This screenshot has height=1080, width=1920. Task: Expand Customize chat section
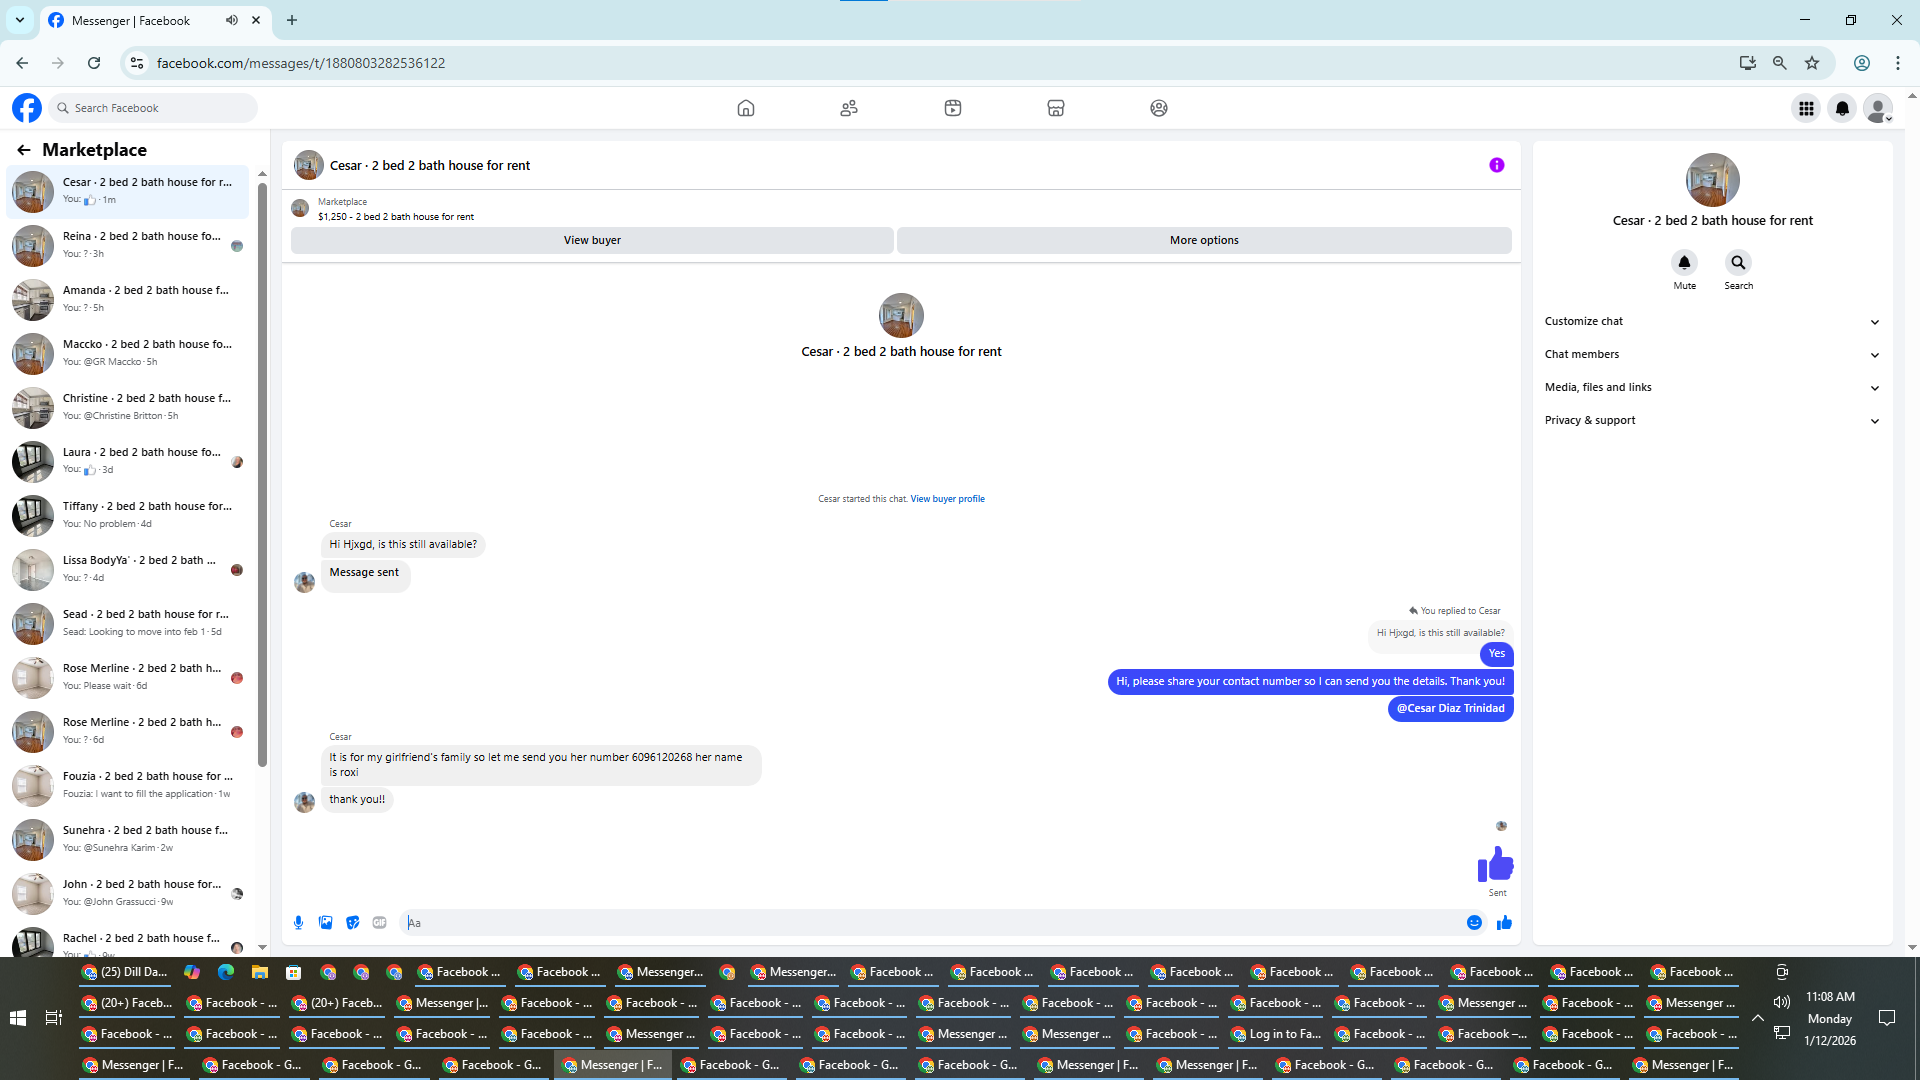point(1712,322)
